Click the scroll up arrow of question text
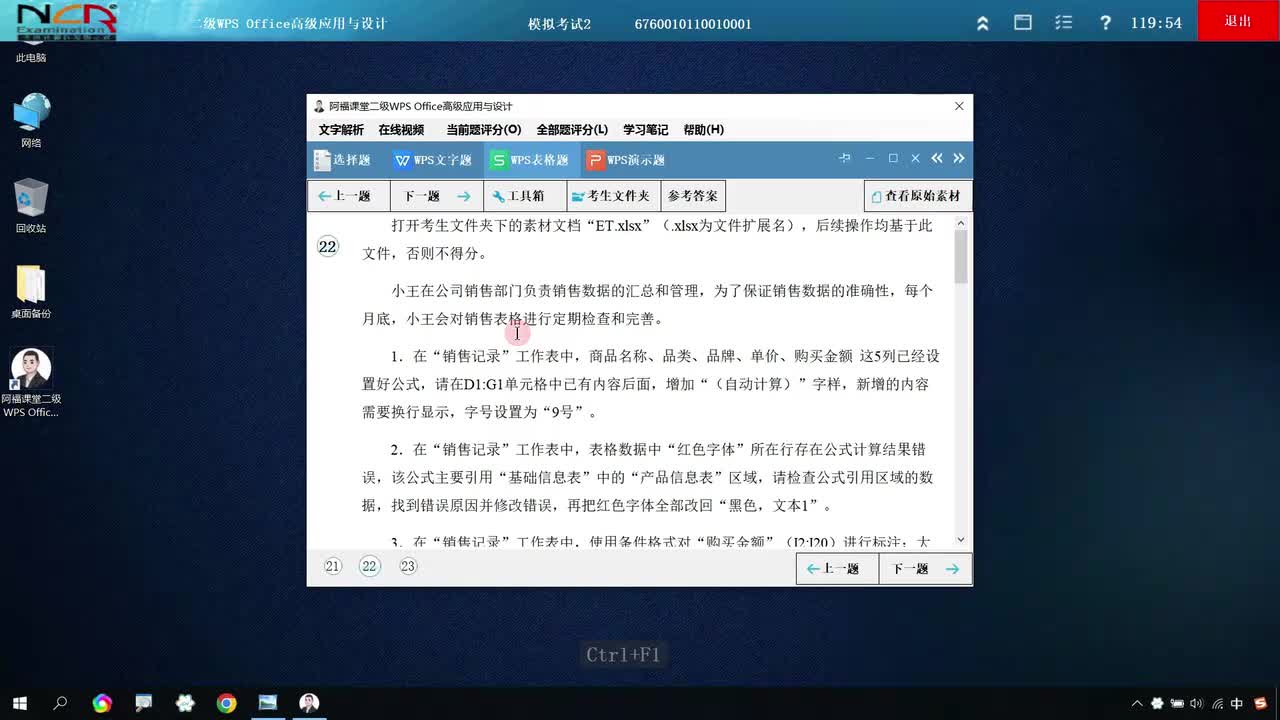Screen dimensions: 1280x720 pos(961,223)
